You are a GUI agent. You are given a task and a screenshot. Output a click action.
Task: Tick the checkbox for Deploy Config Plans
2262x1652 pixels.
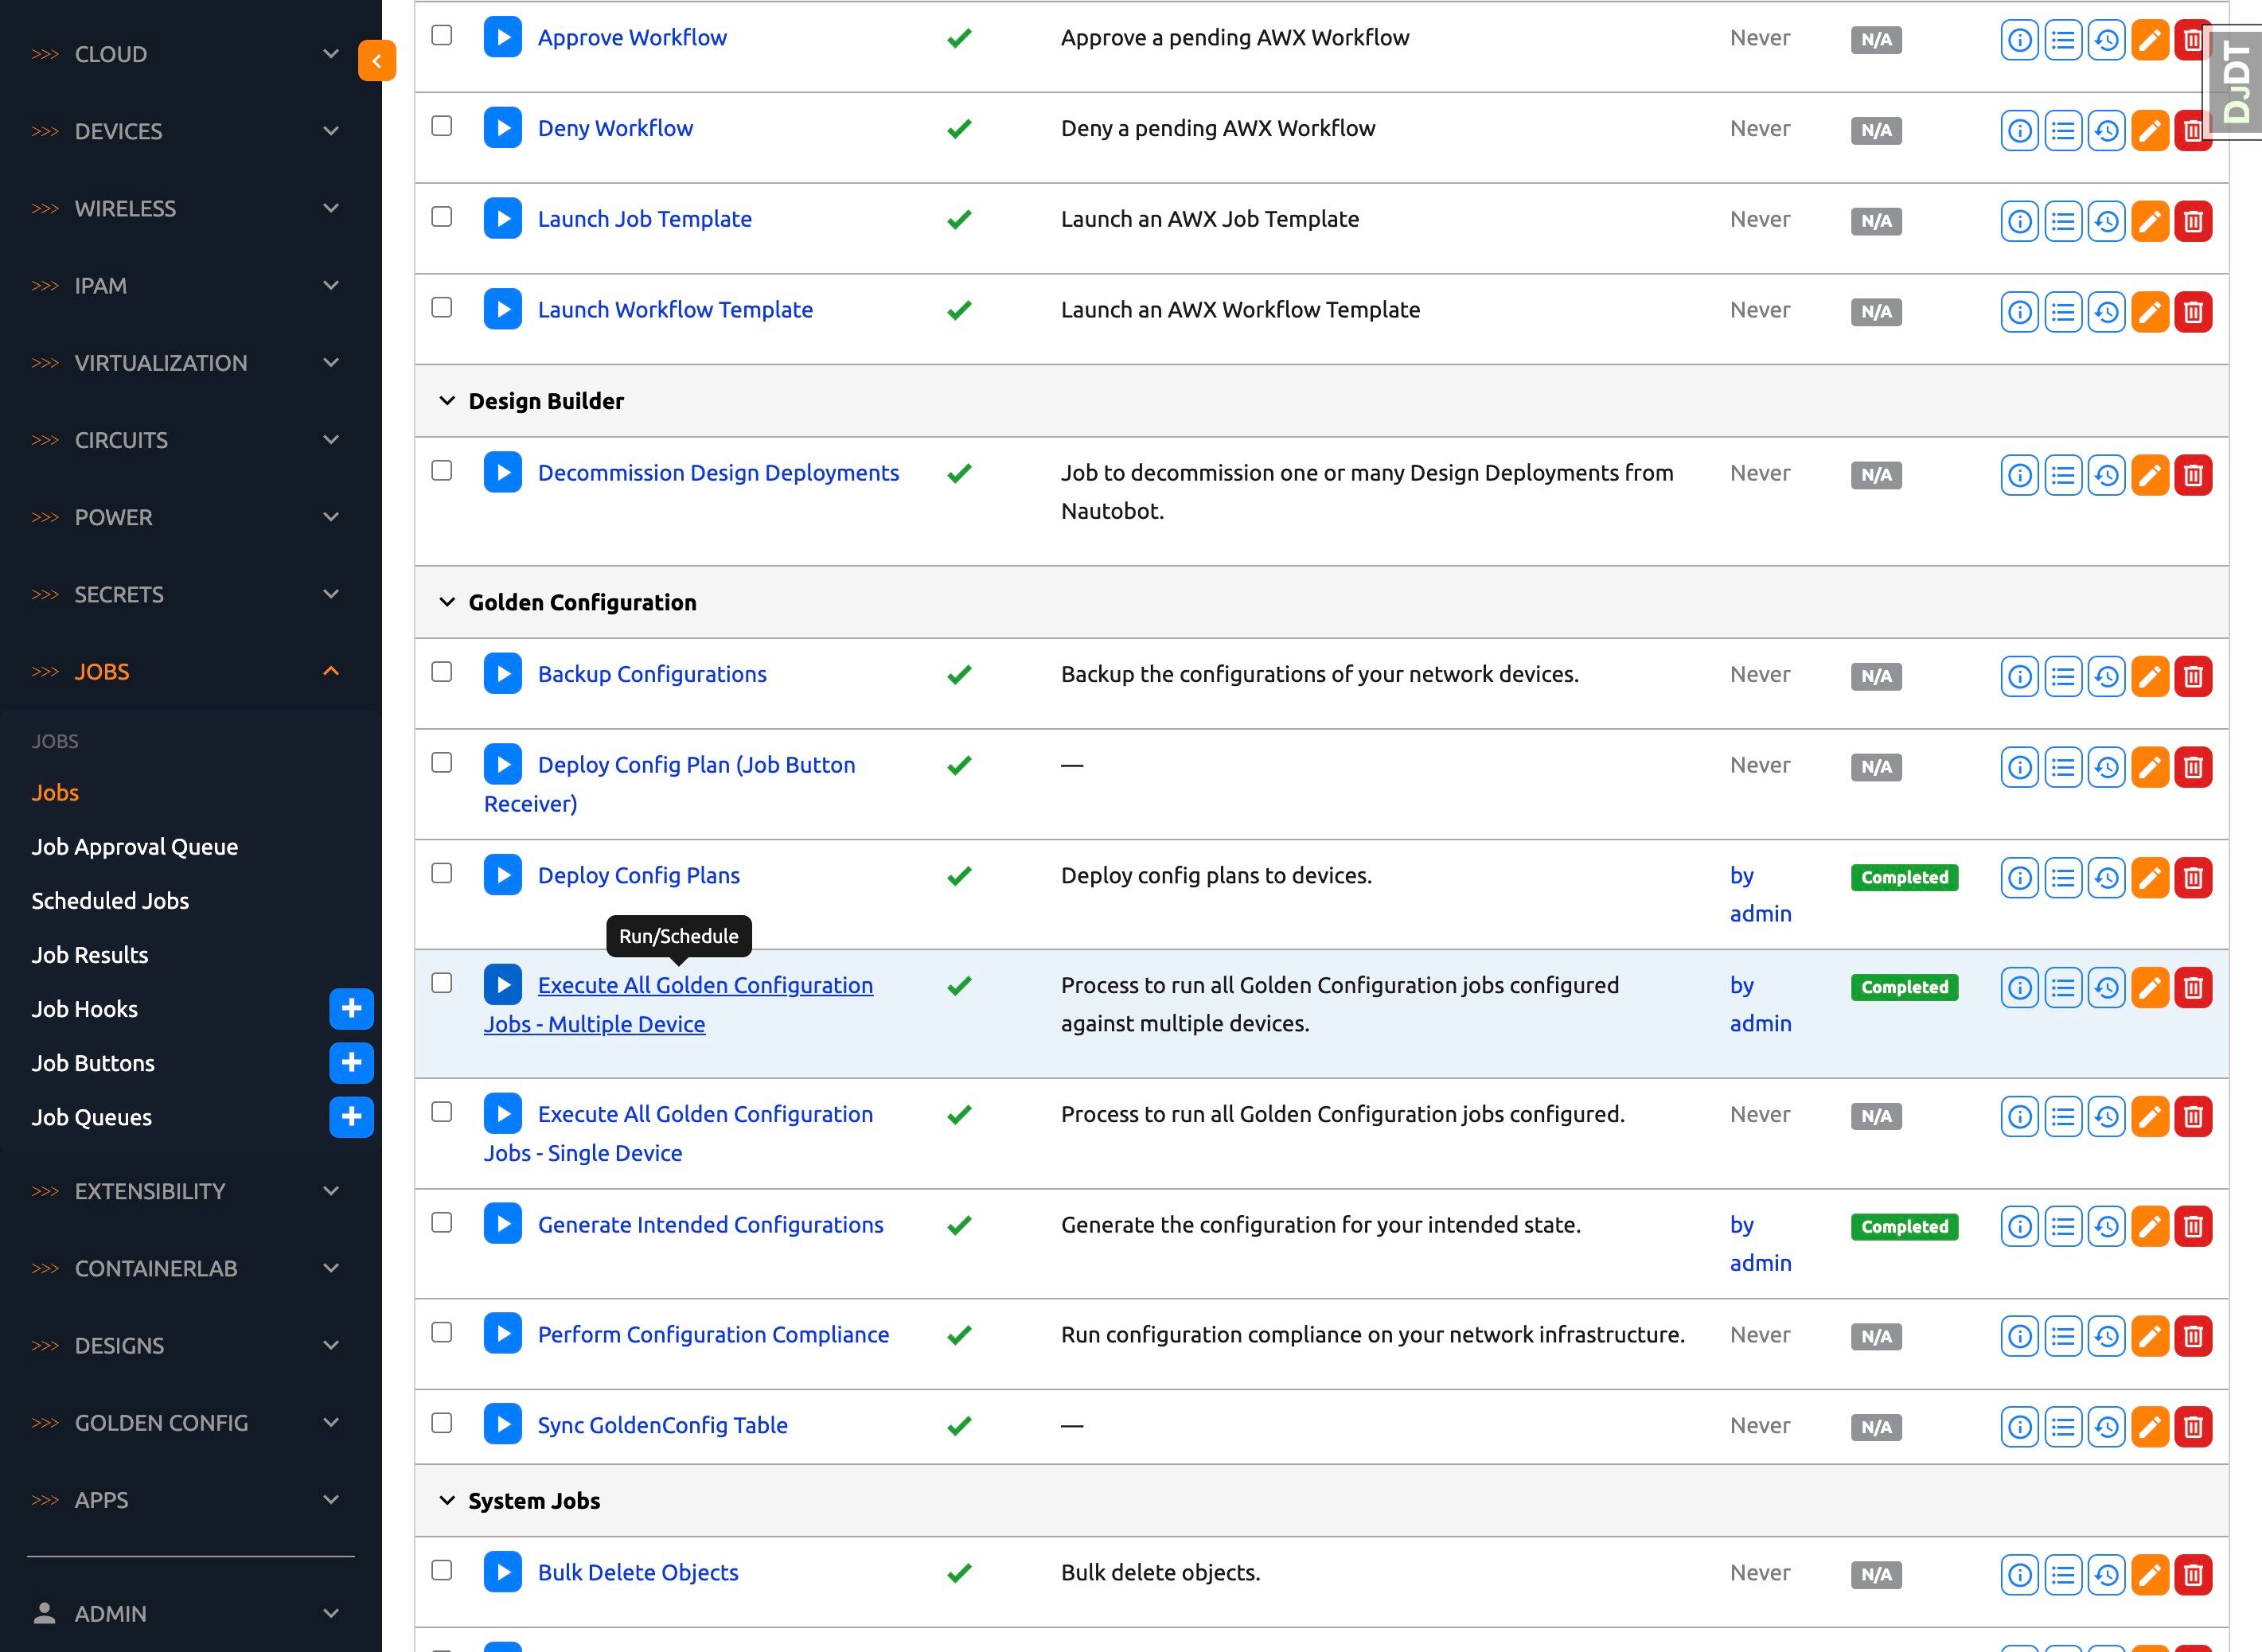[x=441, y=873]
